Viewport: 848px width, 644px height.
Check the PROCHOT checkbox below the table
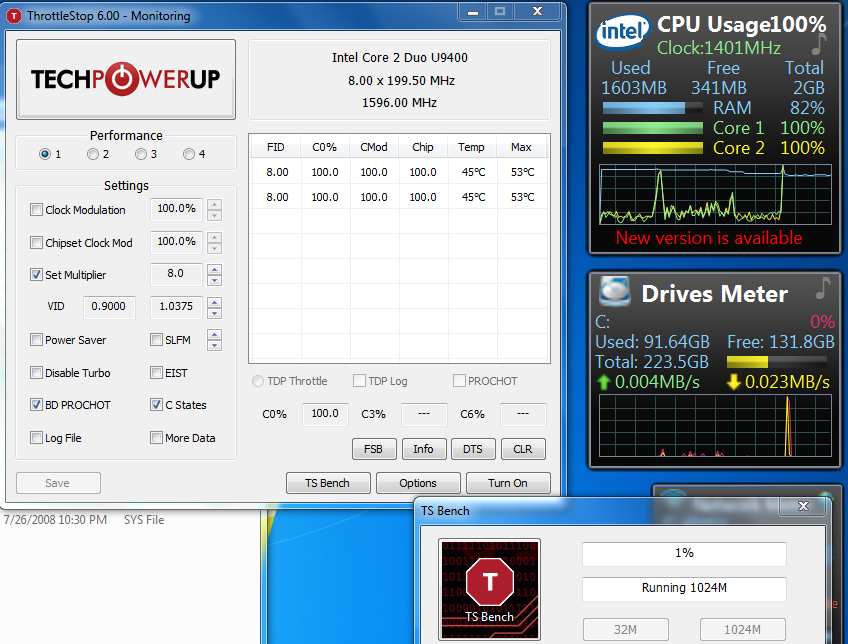click(x=459, y=381)
